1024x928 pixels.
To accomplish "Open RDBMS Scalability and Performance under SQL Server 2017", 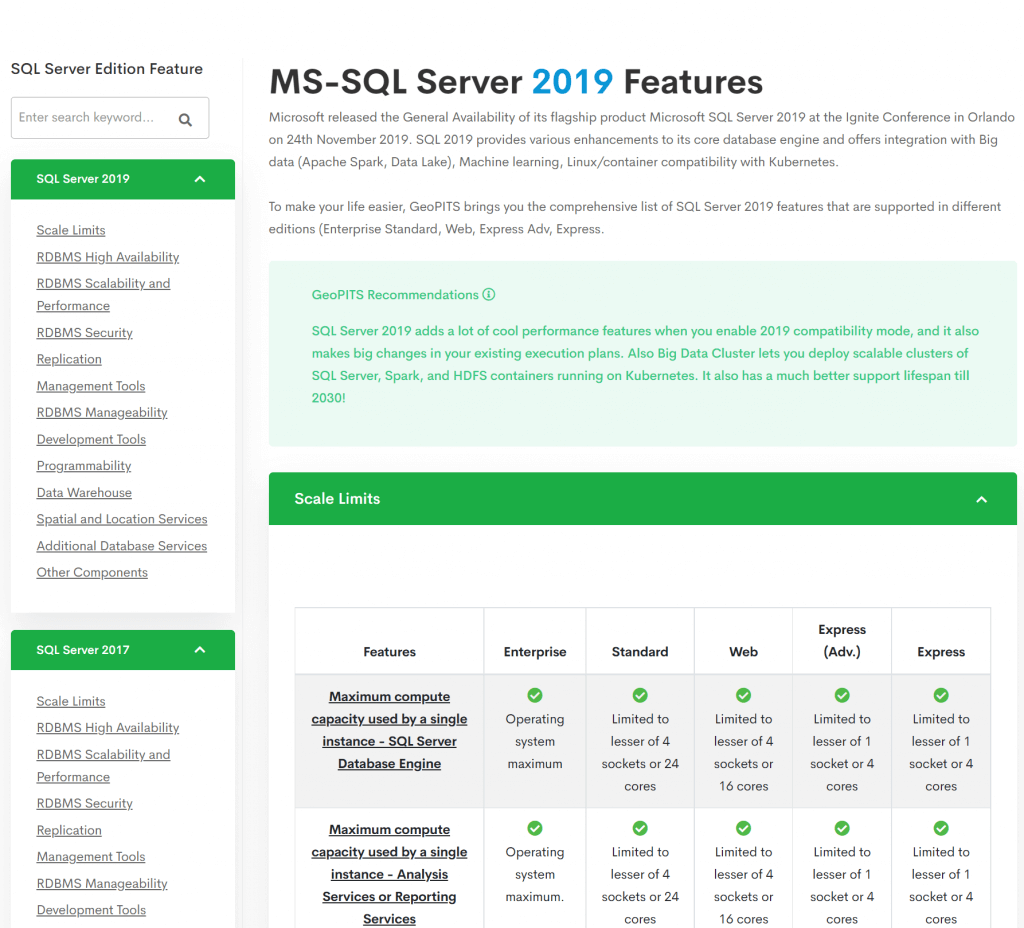I will click(x=103, y=765).
